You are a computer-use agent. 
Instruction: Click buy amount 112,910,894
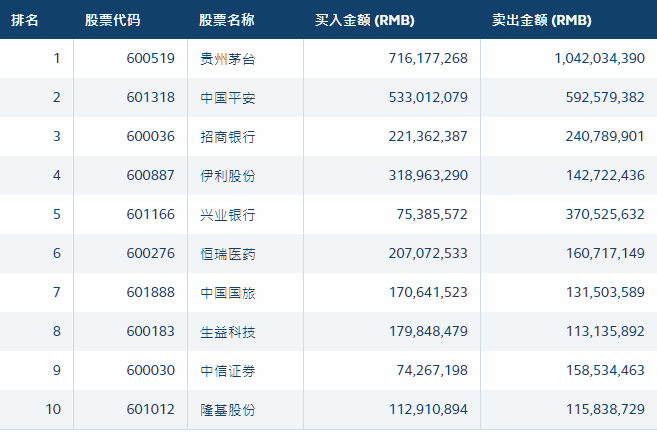(428, 409)
